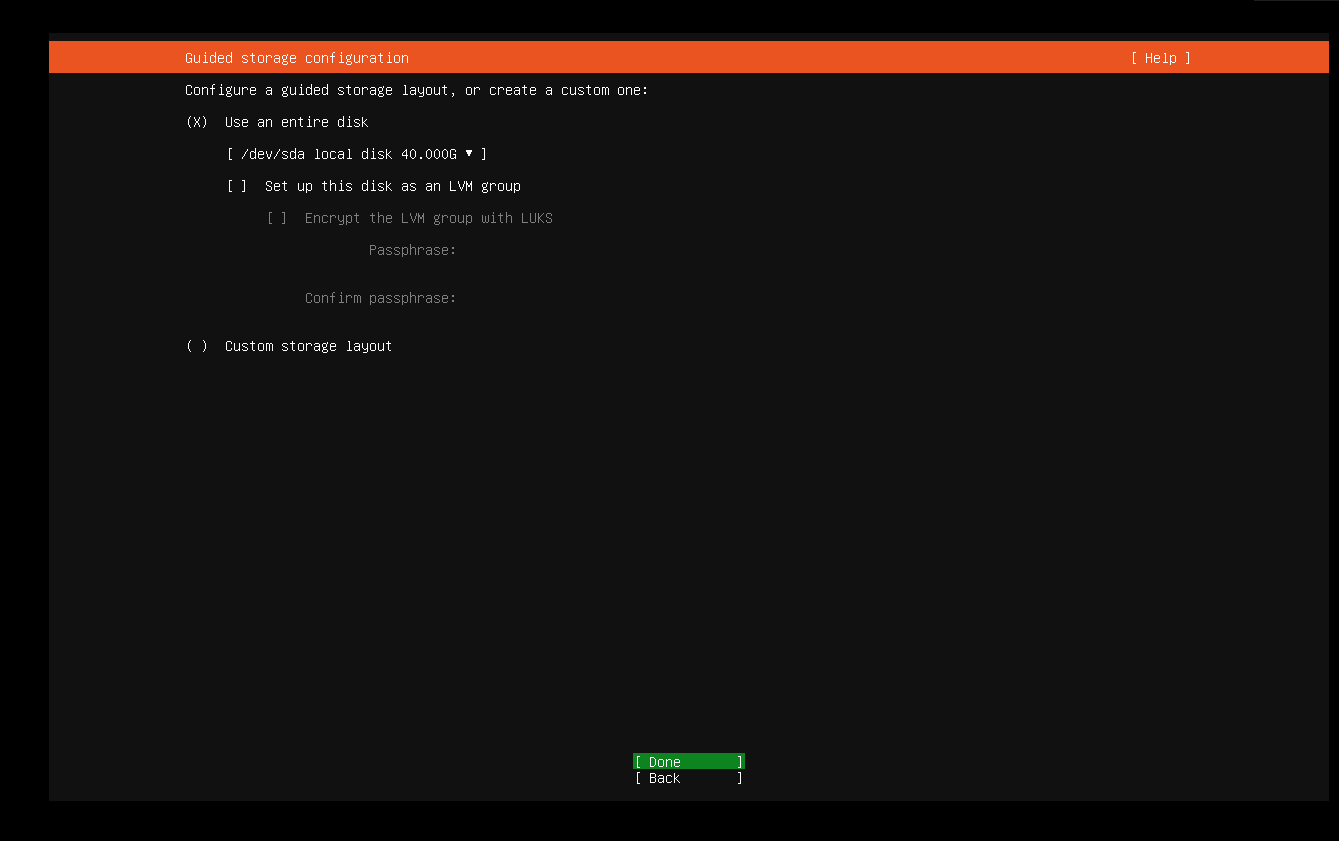Screen dimensions: 1339x841
Task: Open Help from the orange header
Action: pos(1159,57)
